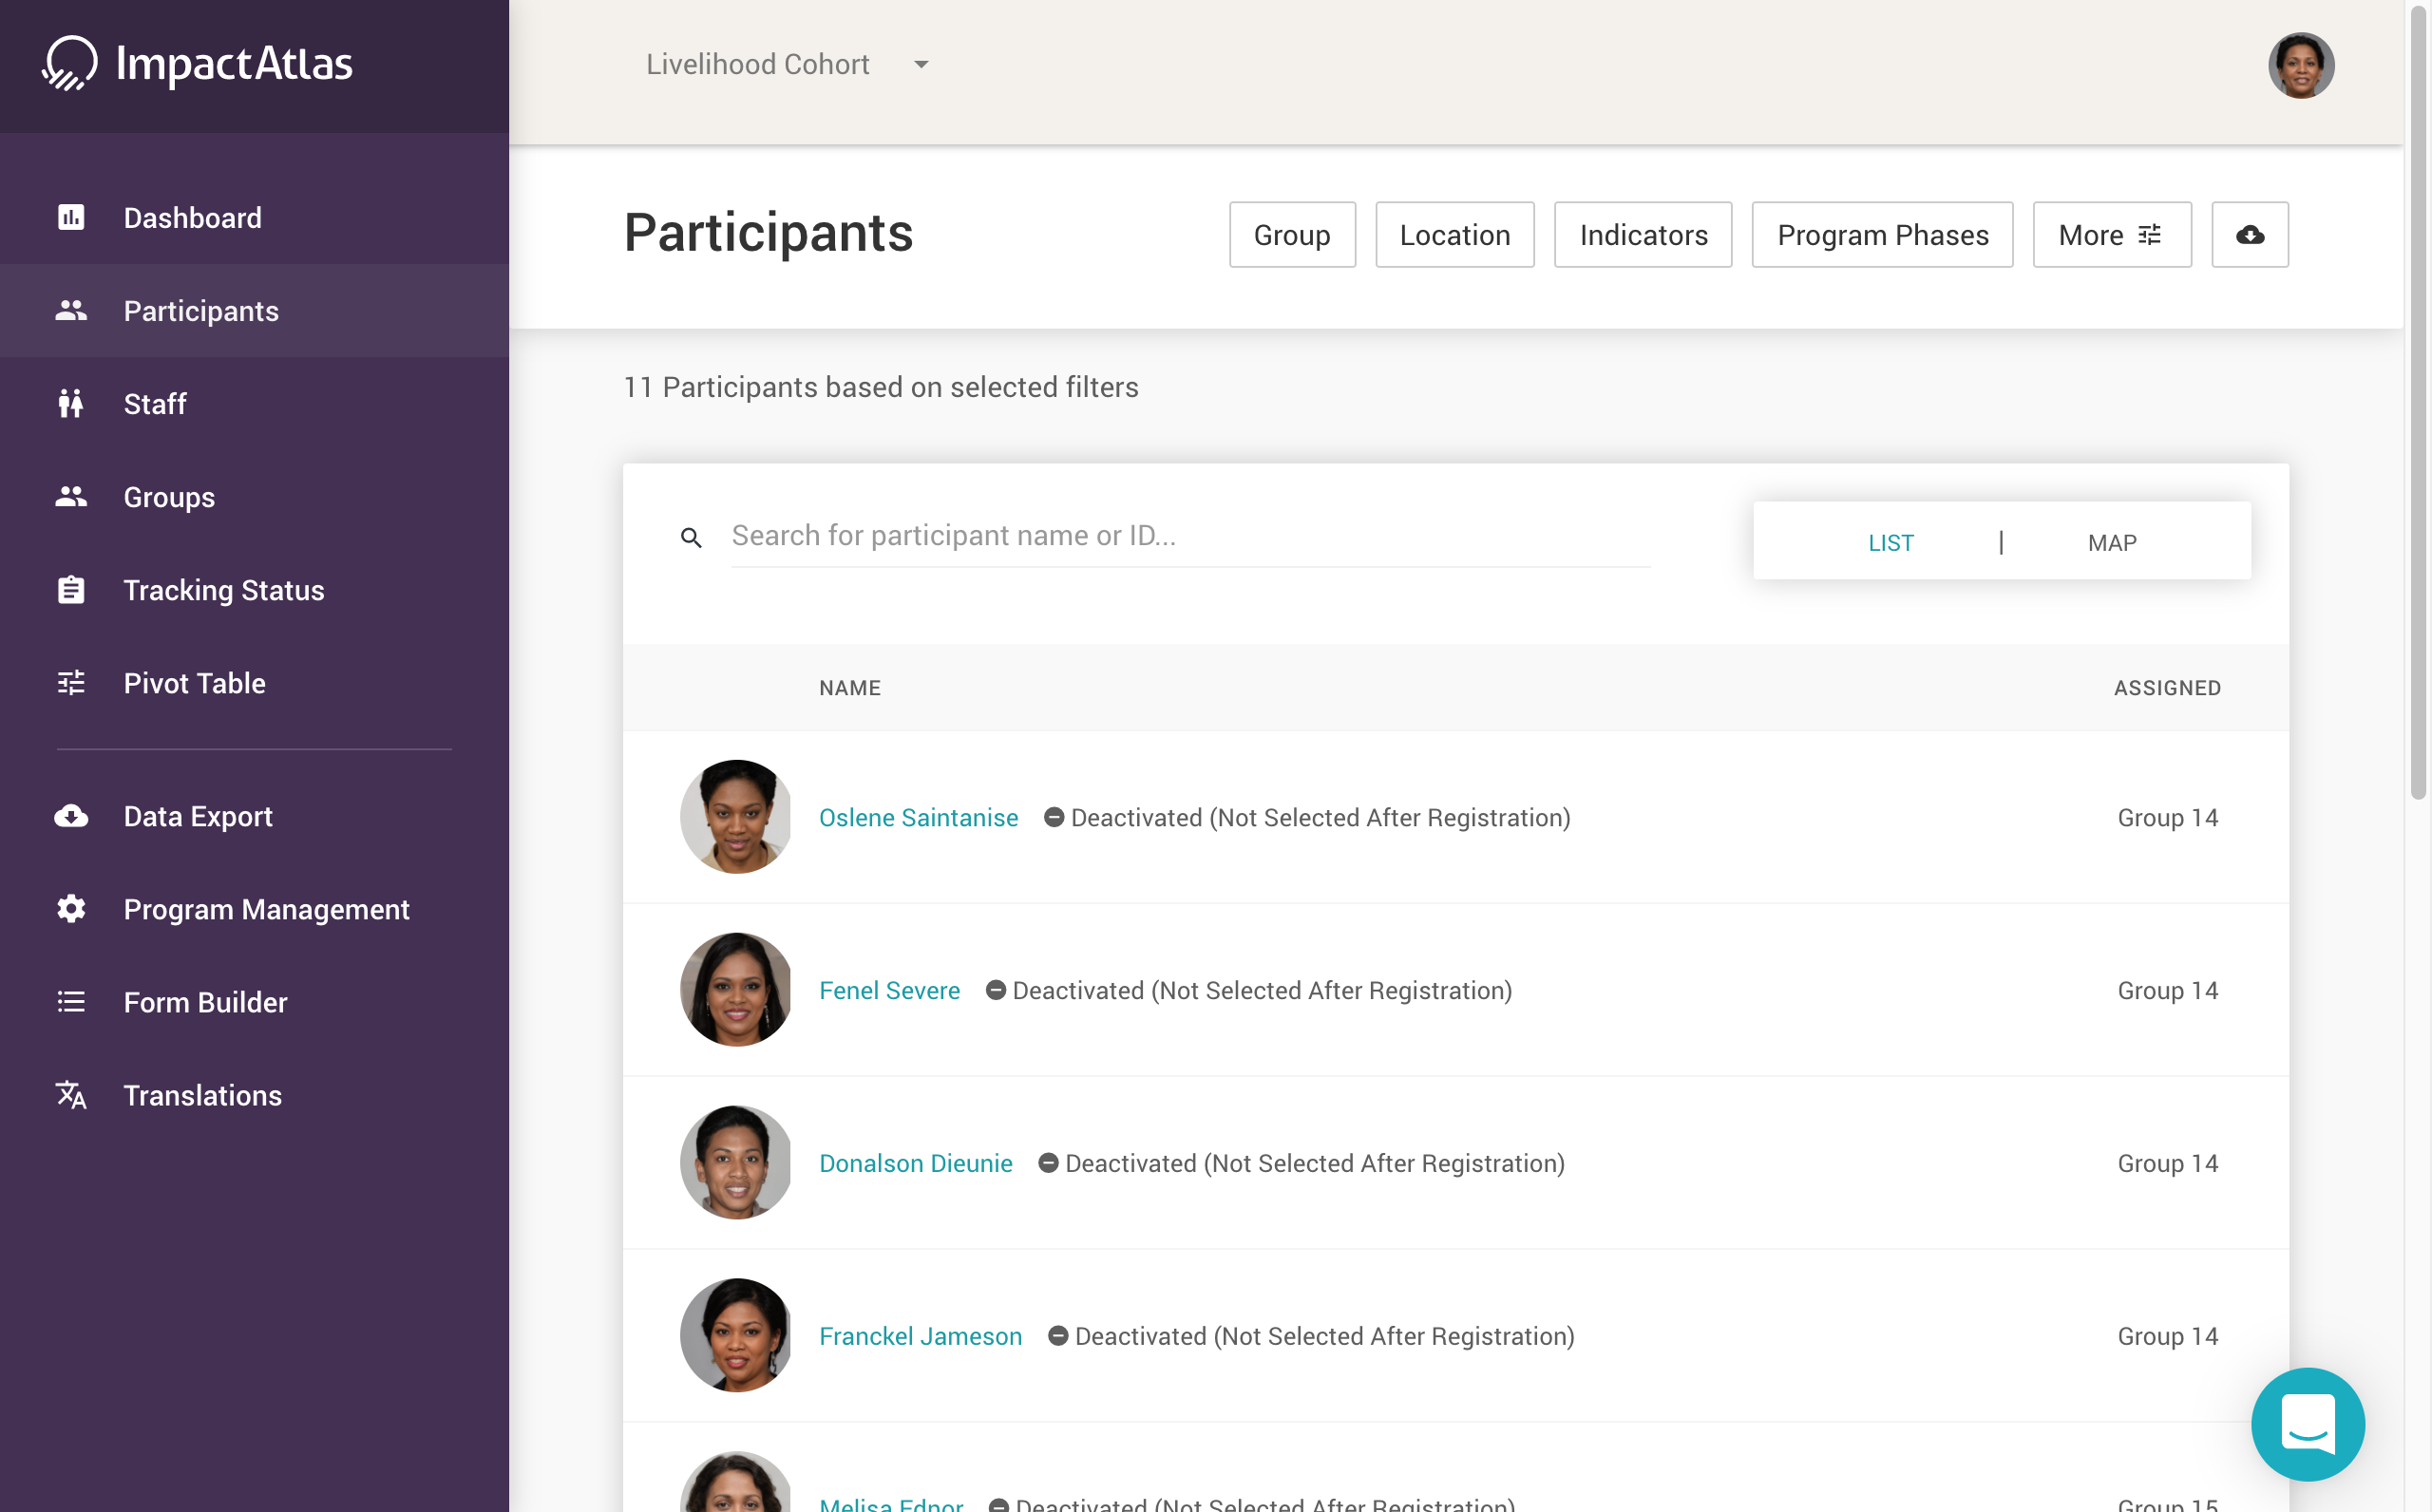Click the participant search field
The width and height of the screenshot is (2432, 1512).
click(1189, 536)
